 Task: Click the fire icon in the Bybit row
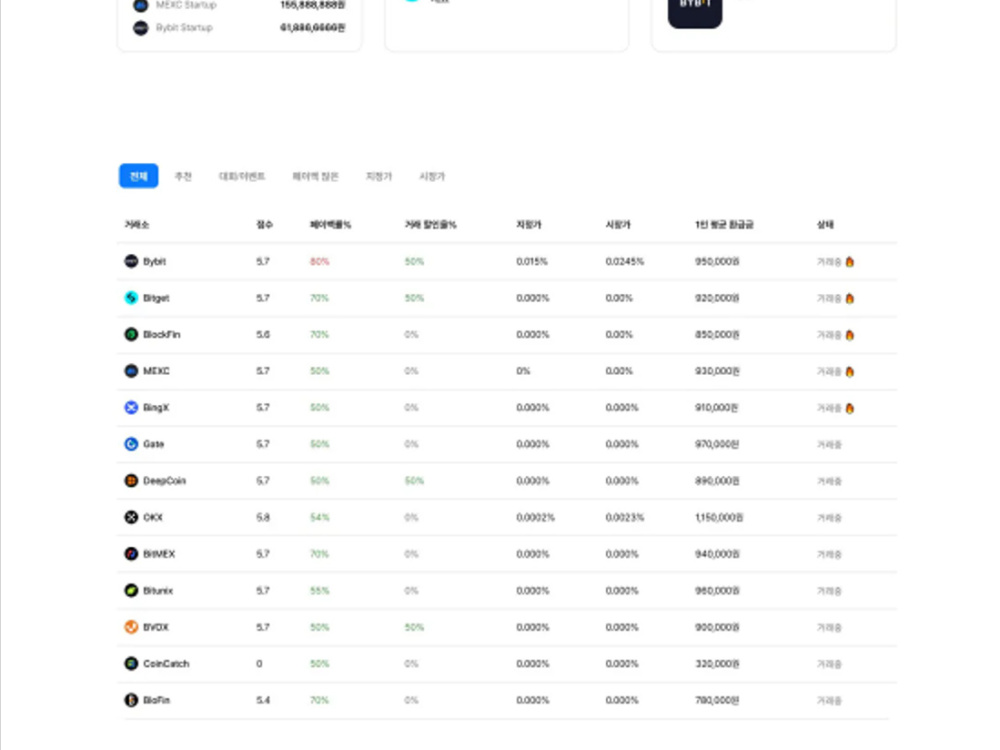pyautogui.click(x=849, y=261)
